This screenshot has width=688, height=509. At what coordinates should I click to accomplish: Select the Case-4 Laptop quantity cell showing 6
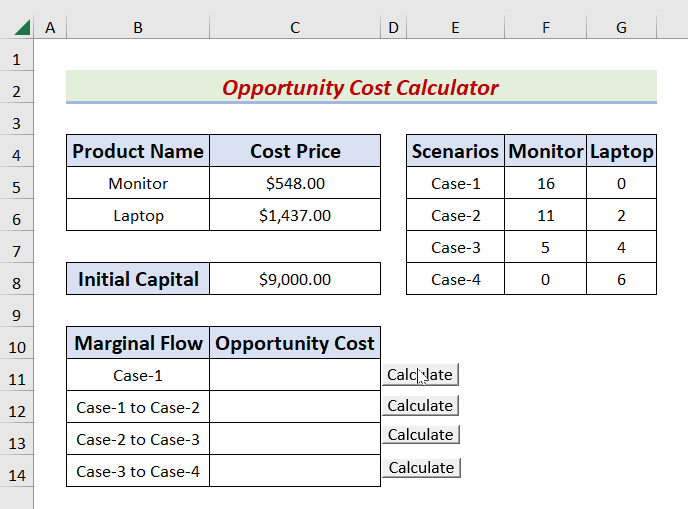coord(621,279)
